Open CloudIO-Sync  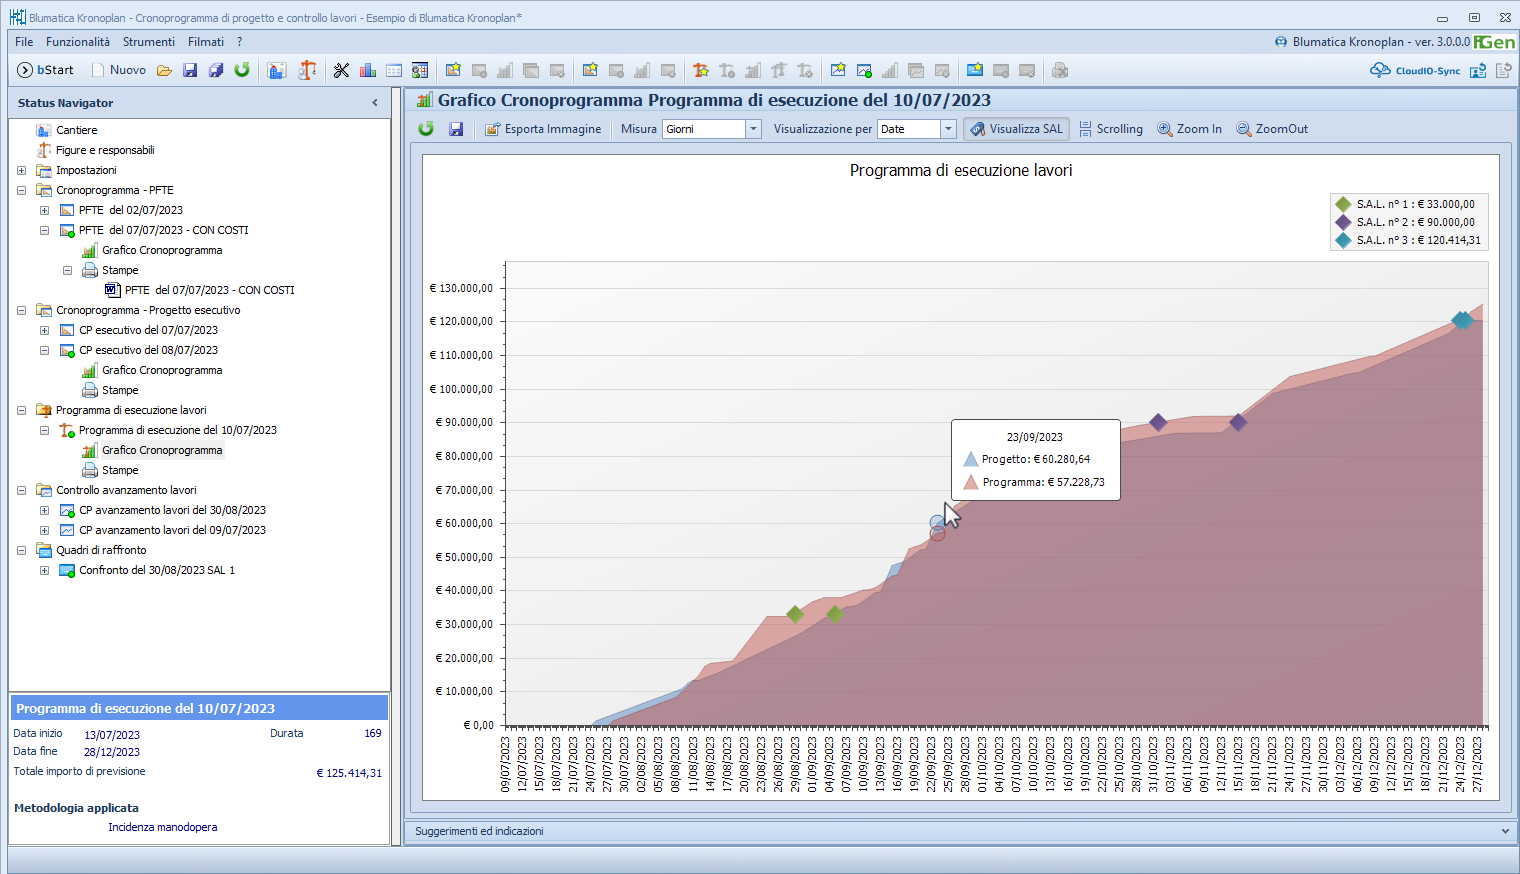(1415, 70)
